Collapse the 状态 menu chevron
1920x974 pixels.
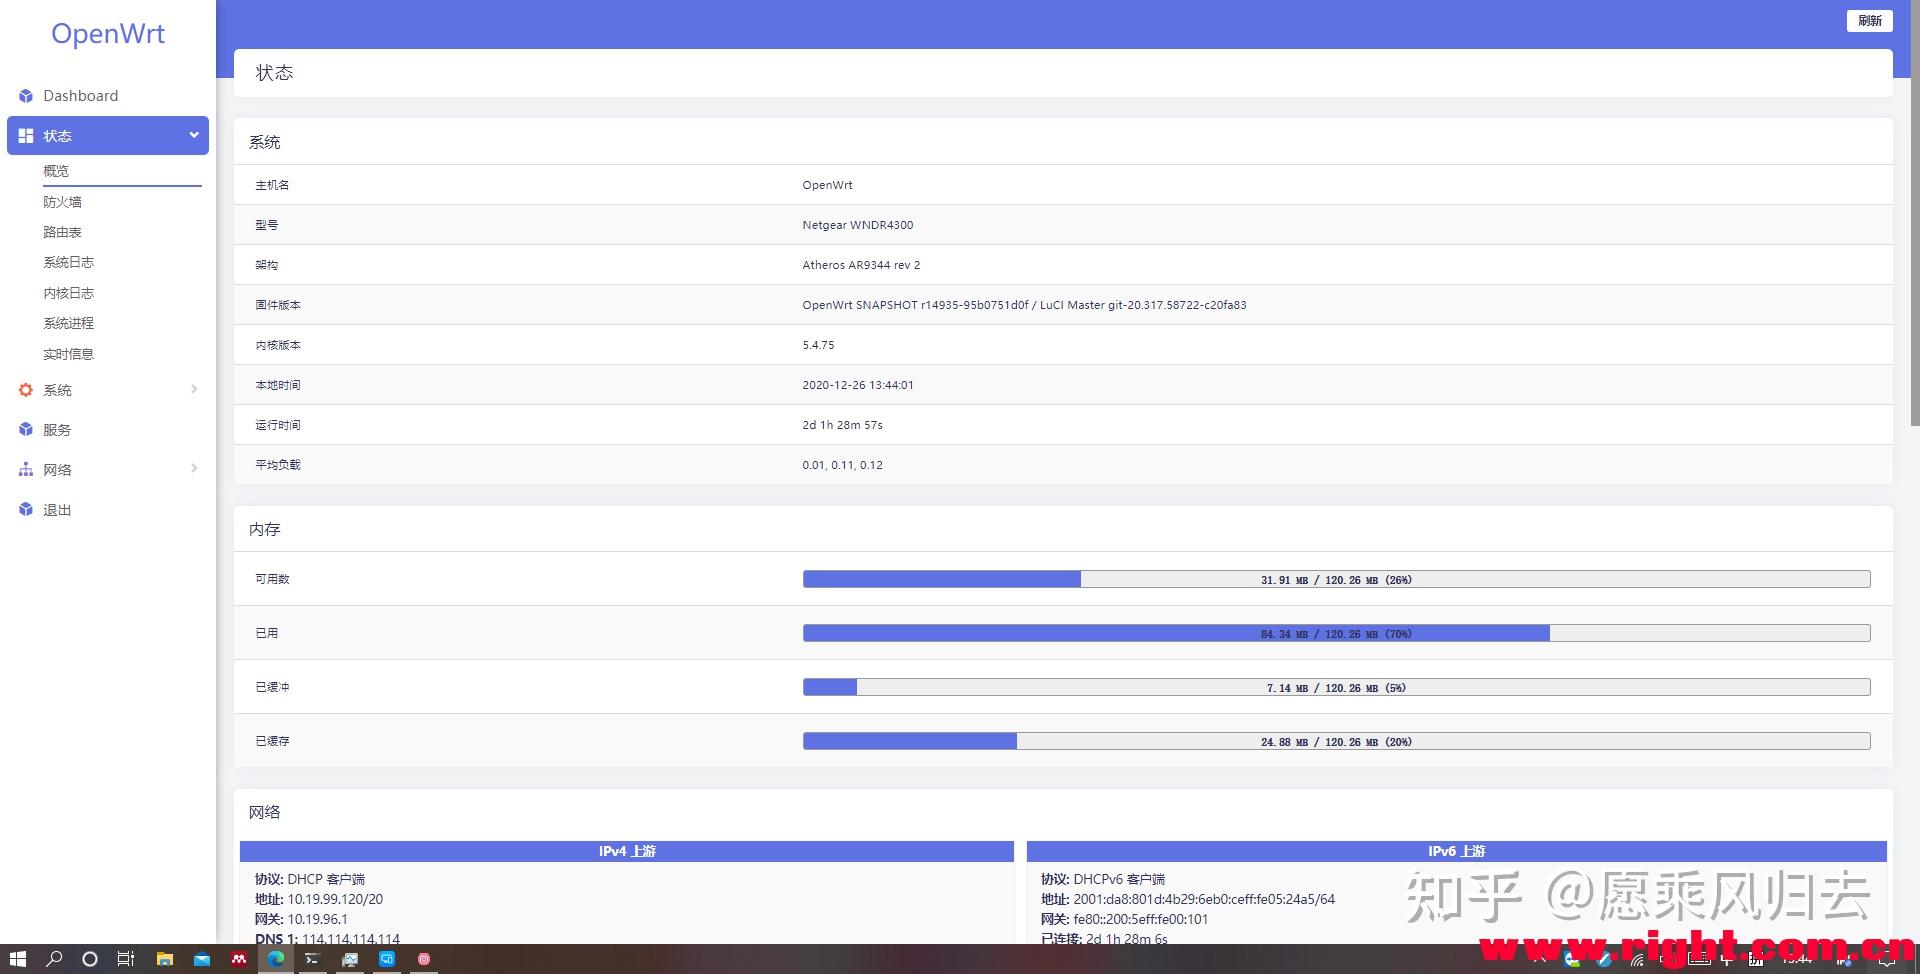point(194,135)
